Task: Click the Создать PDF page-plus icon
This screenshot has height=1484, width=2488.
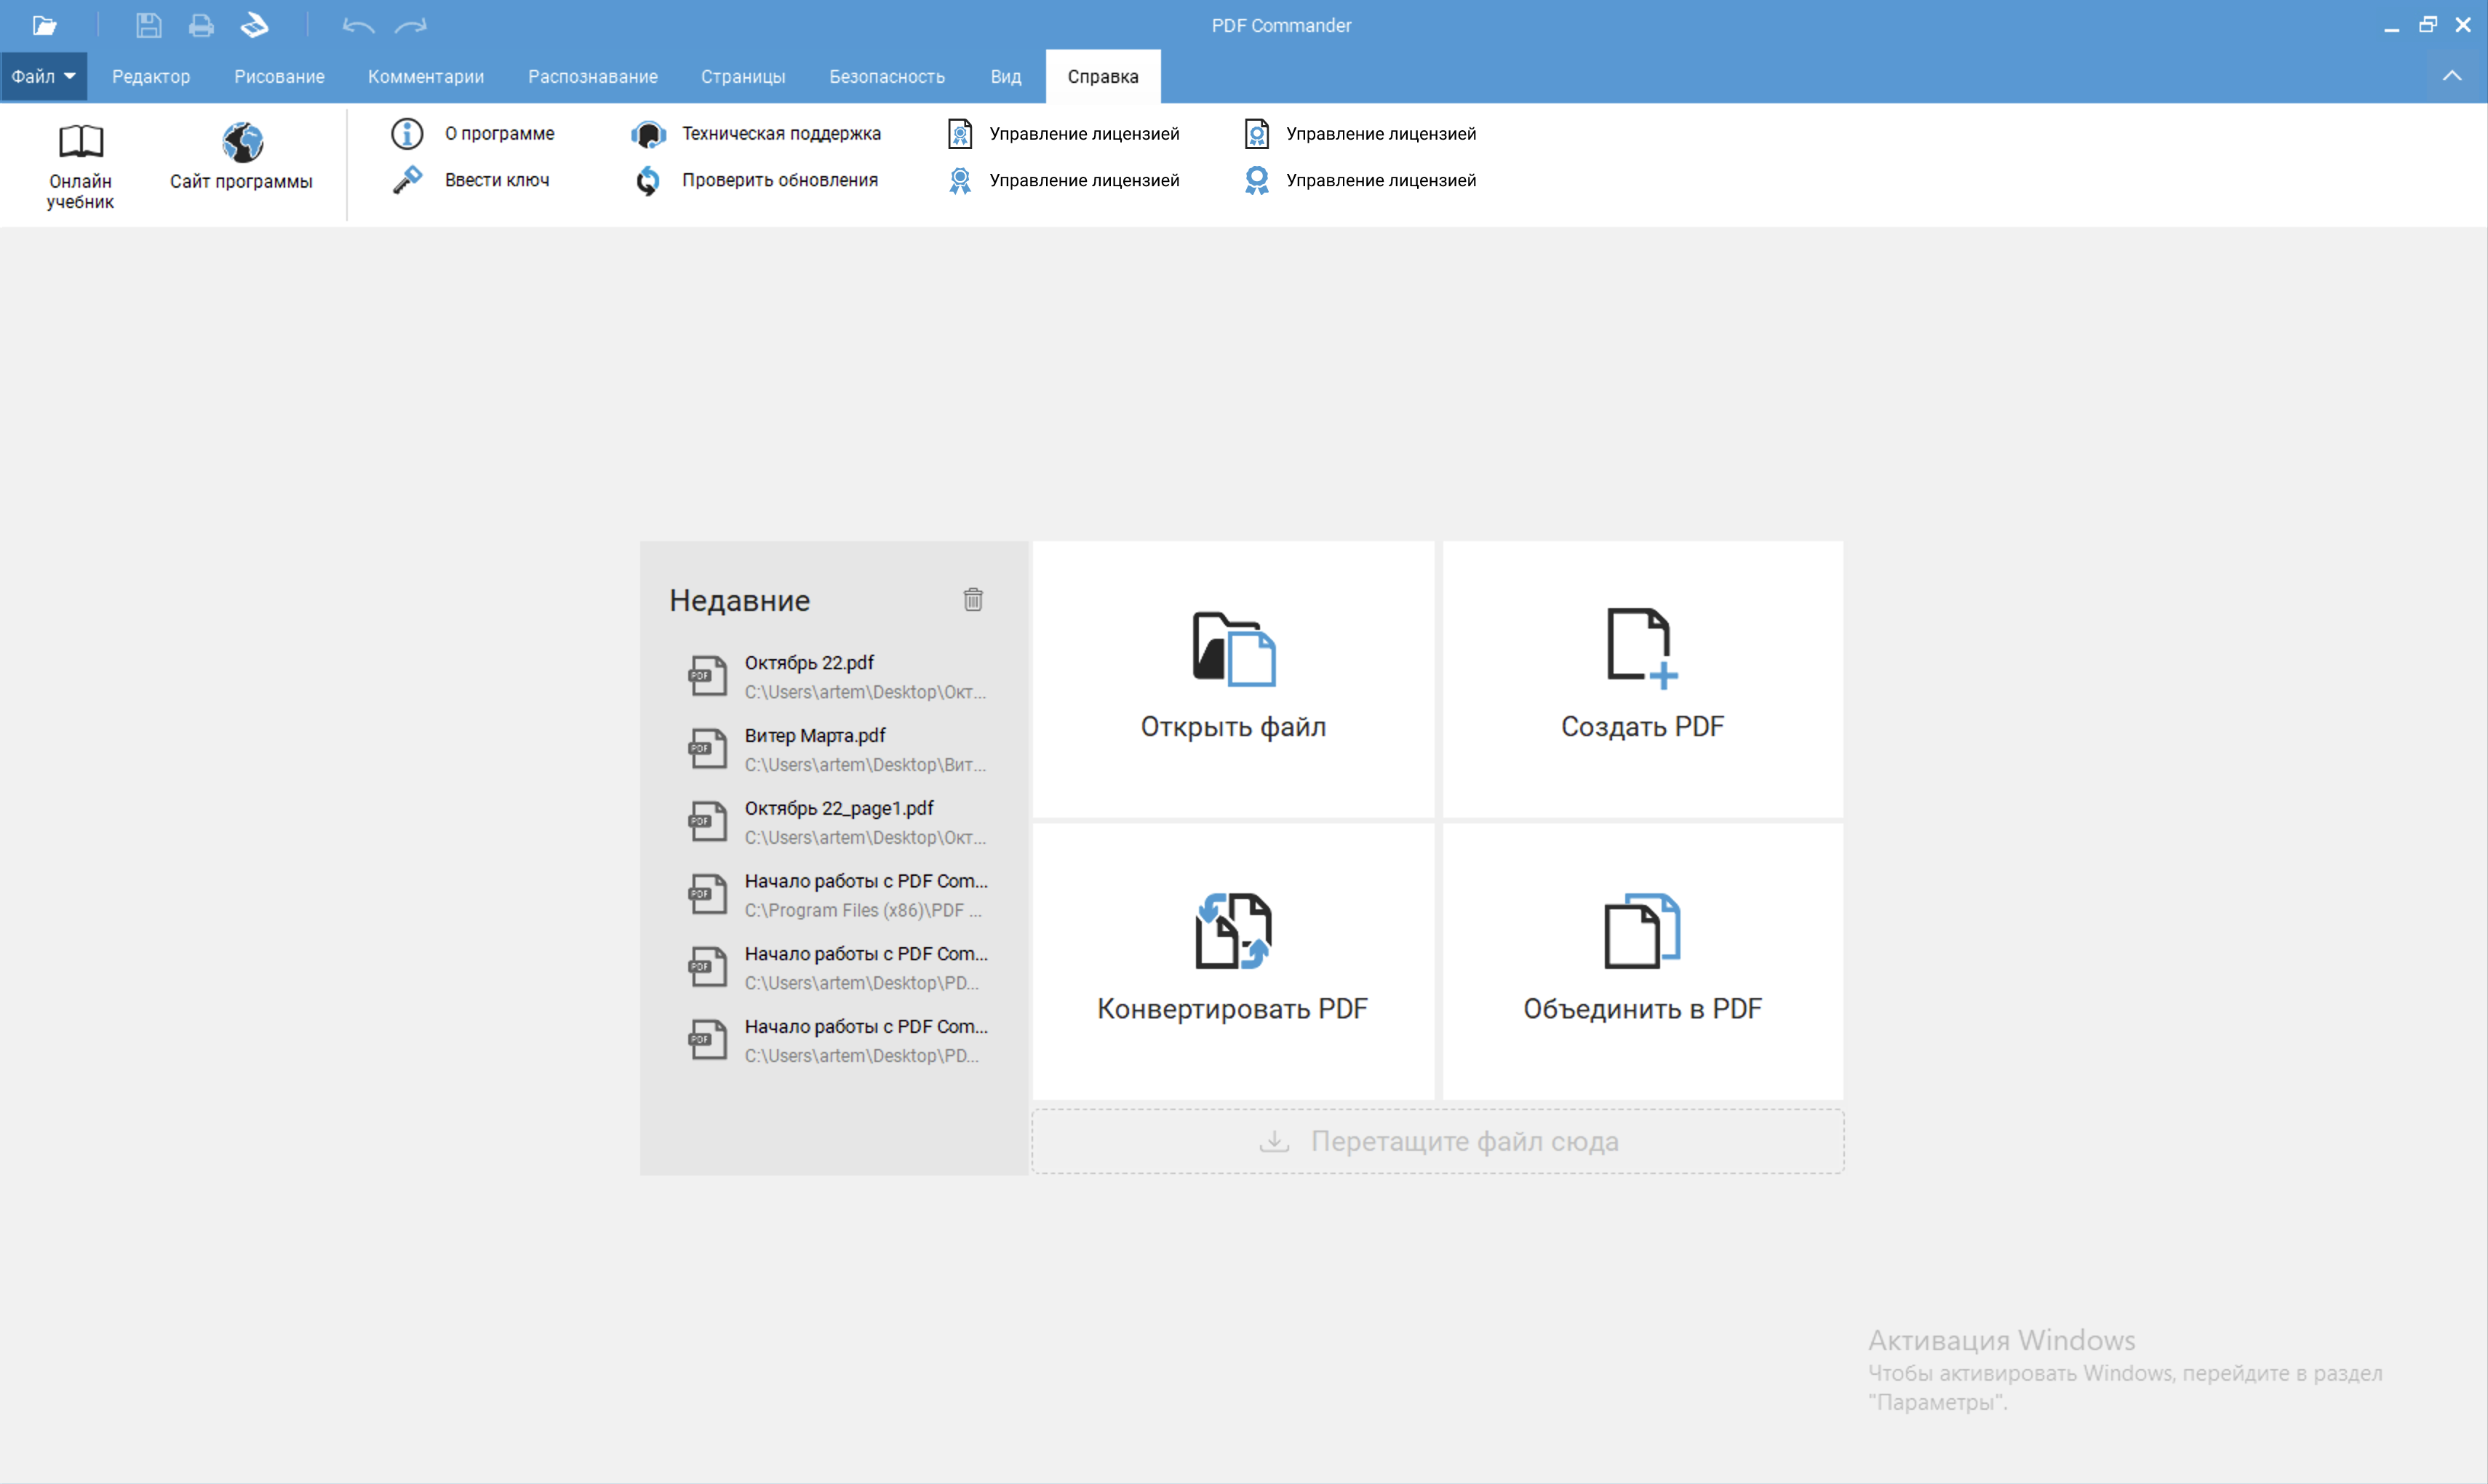Action: 1642,648
